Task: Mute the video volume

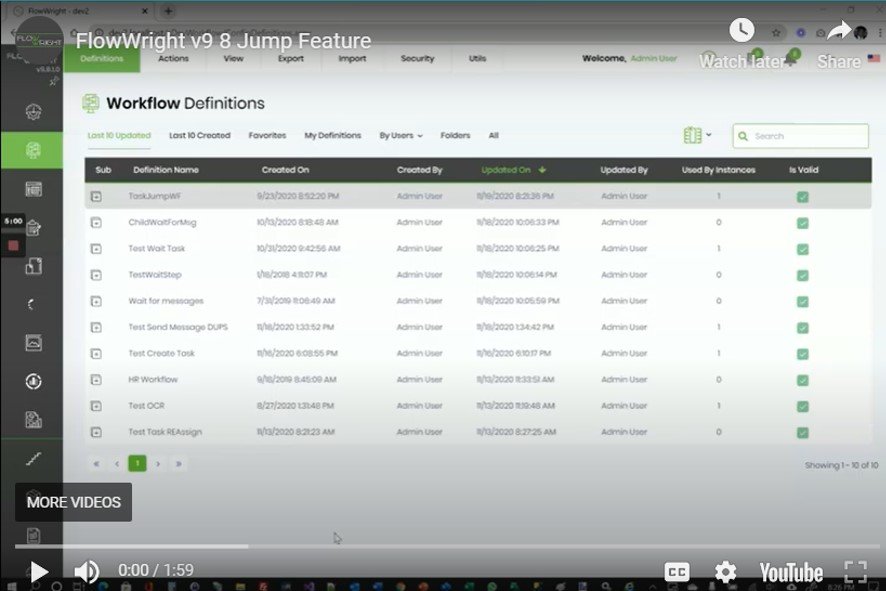Action: (x=87, y=571)
